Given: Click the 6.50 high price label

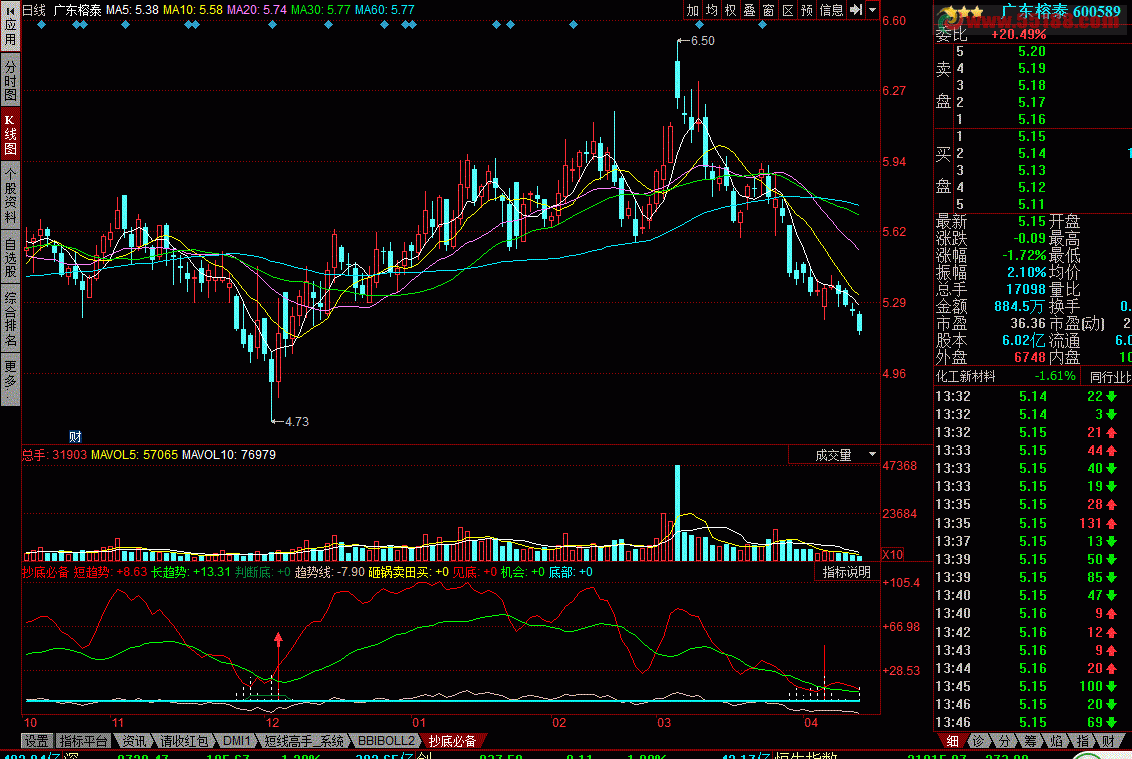Looking at the screenshot, I should pyautogui.click(x=702, y=41).
